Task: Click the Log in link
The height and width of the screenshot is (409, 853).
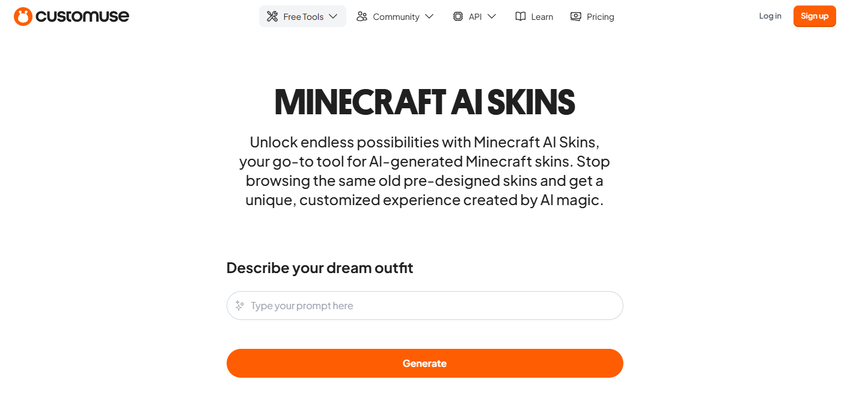Action: (770, 16)
